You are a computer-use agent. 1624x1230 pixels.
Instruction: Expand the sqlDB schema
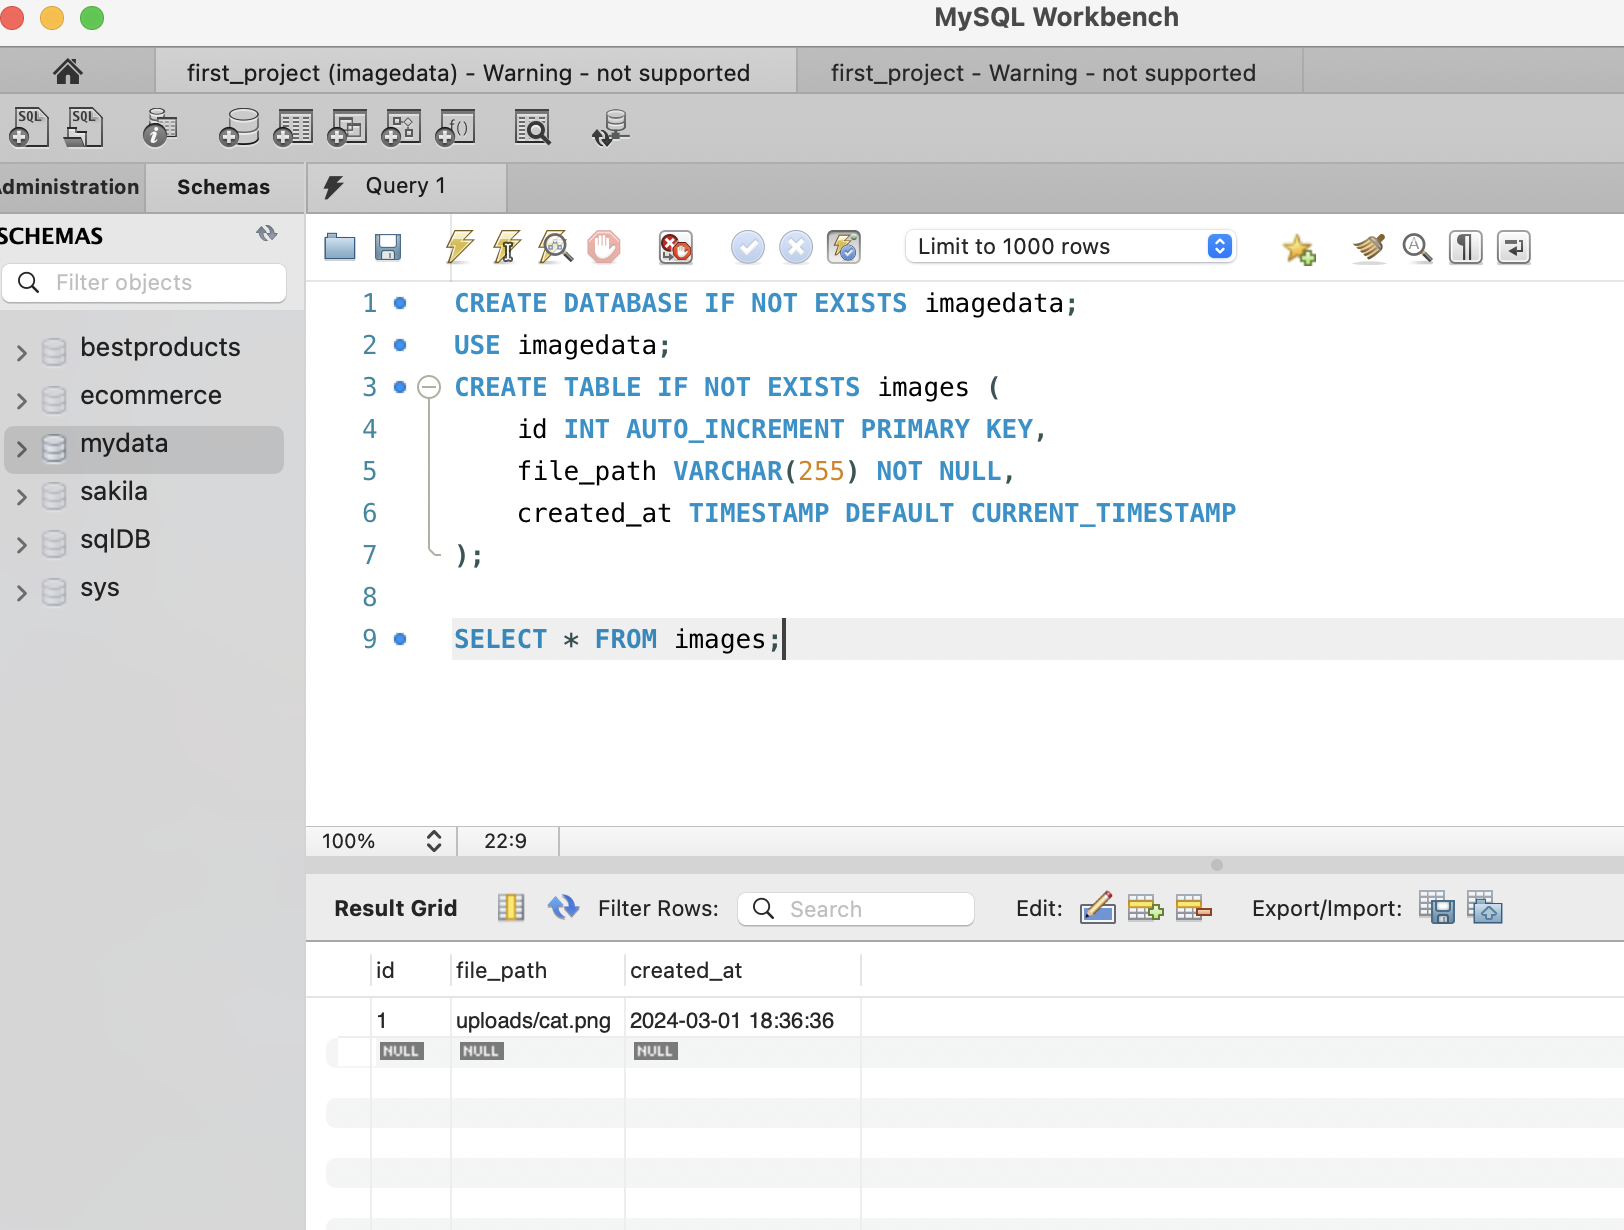[x=21, y=544]
